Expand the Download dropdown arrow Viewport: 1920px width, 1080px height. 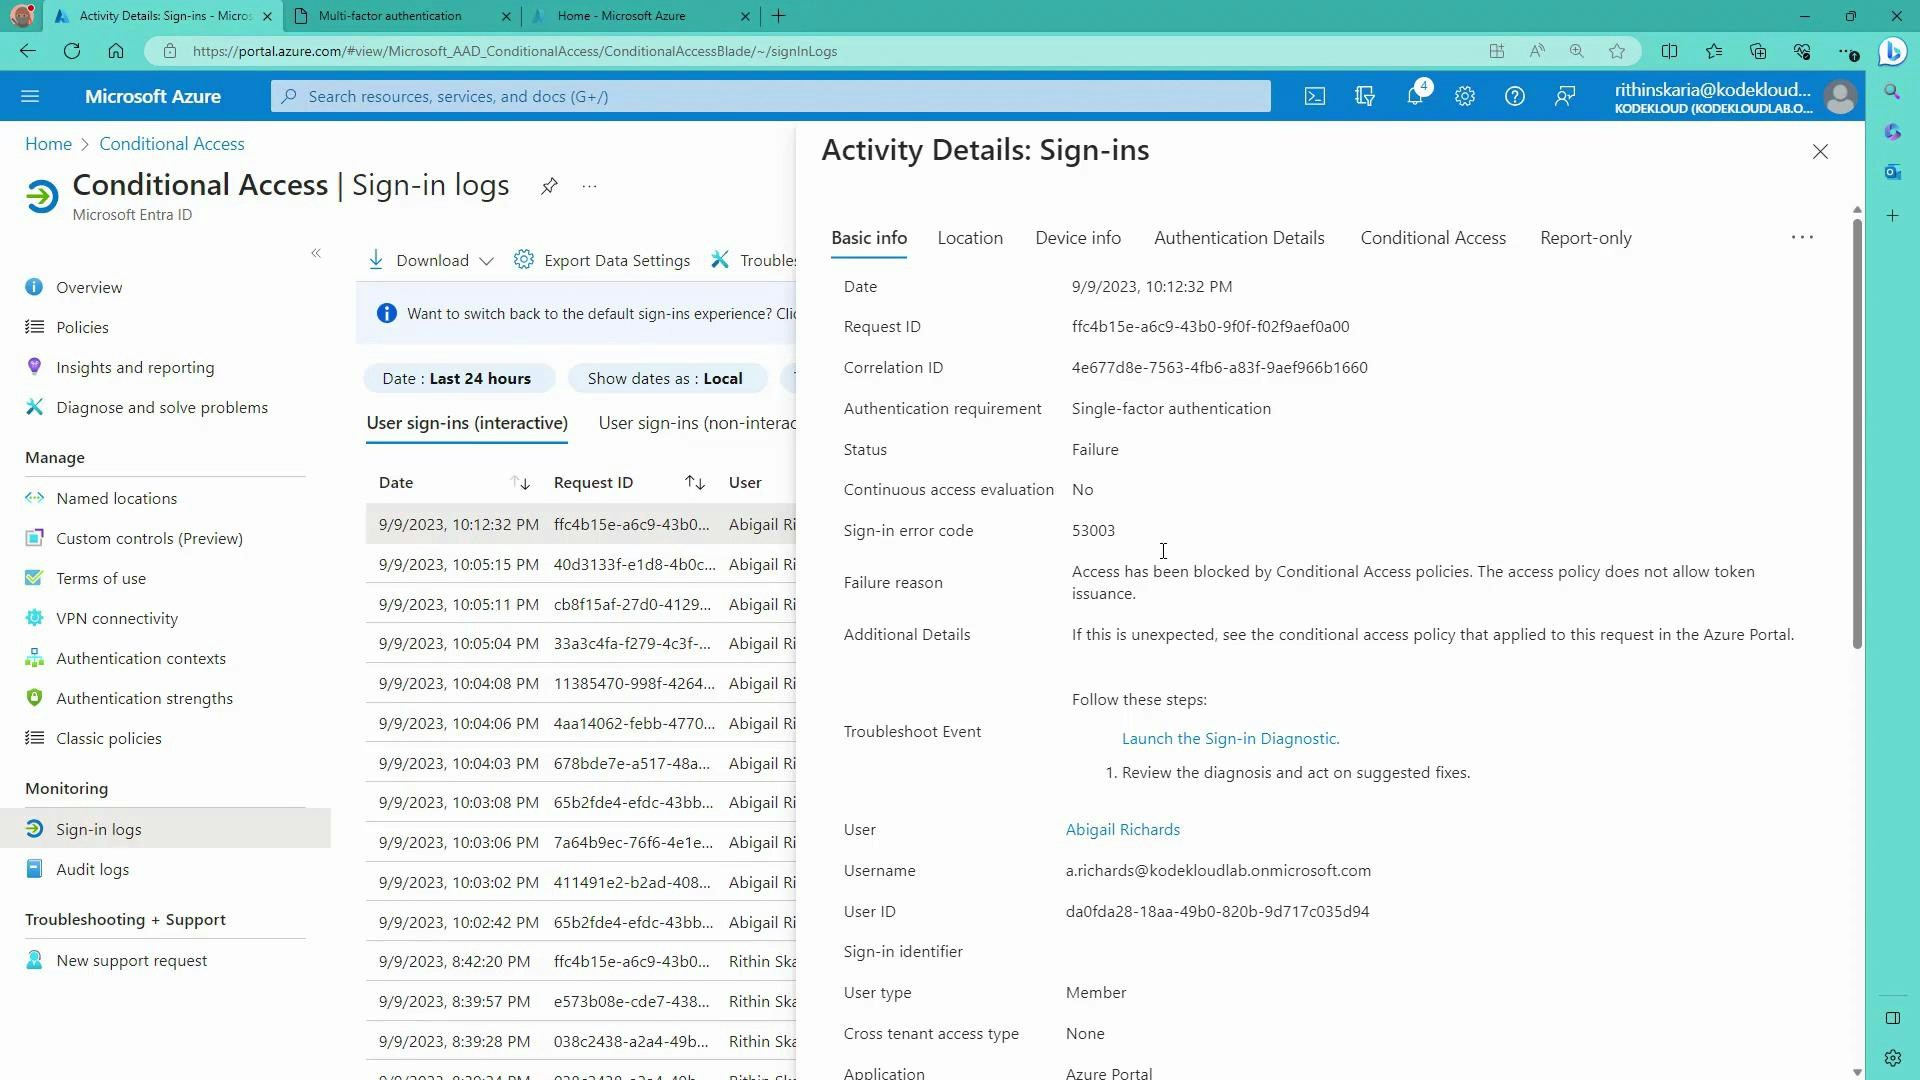(x=487, y=260)
